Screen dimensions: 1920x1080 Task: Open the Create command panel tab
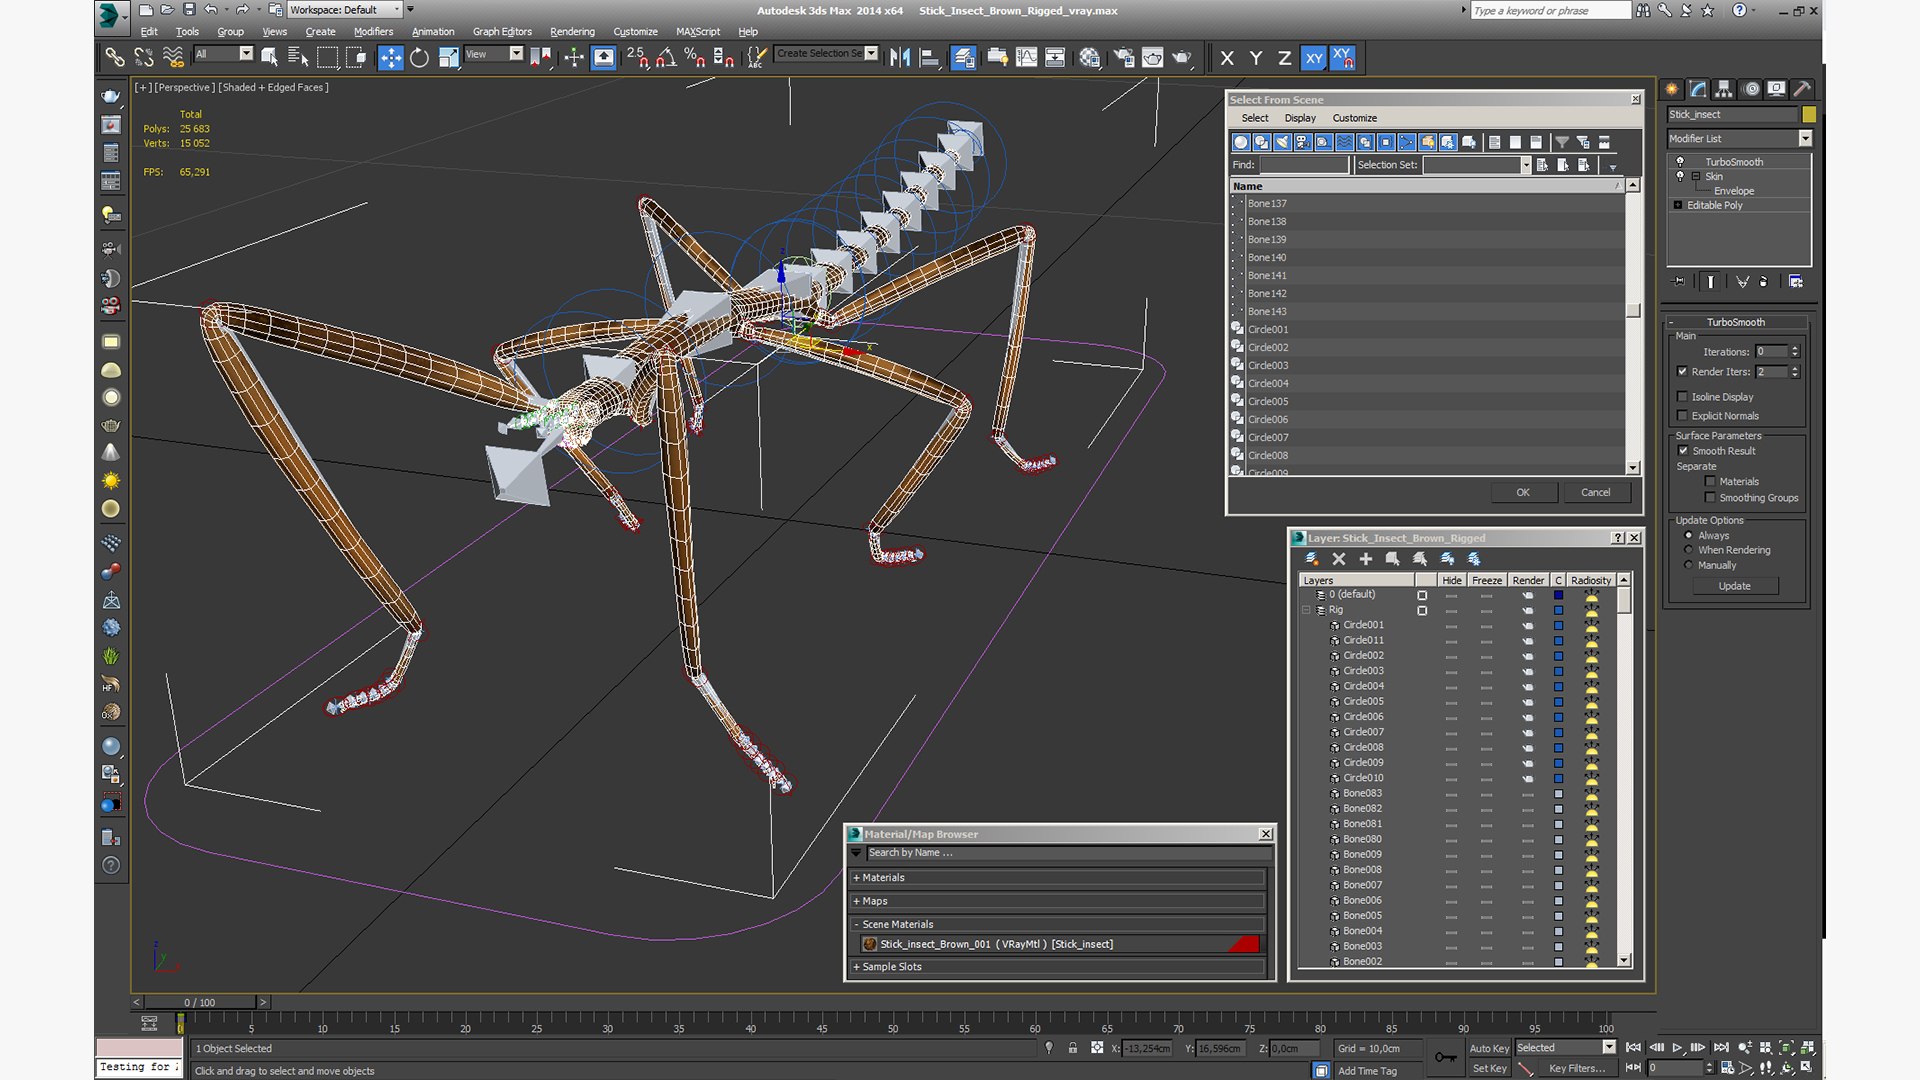click(1672, 89)
